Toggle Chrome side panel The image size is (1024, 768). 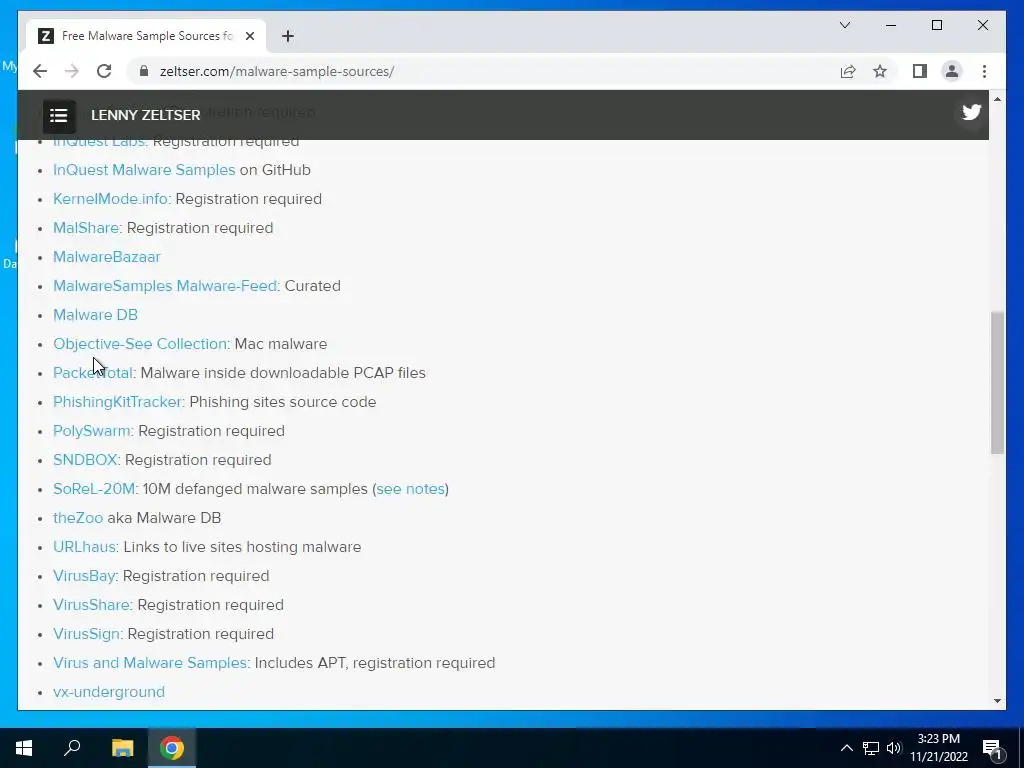(x=920, y=71)
